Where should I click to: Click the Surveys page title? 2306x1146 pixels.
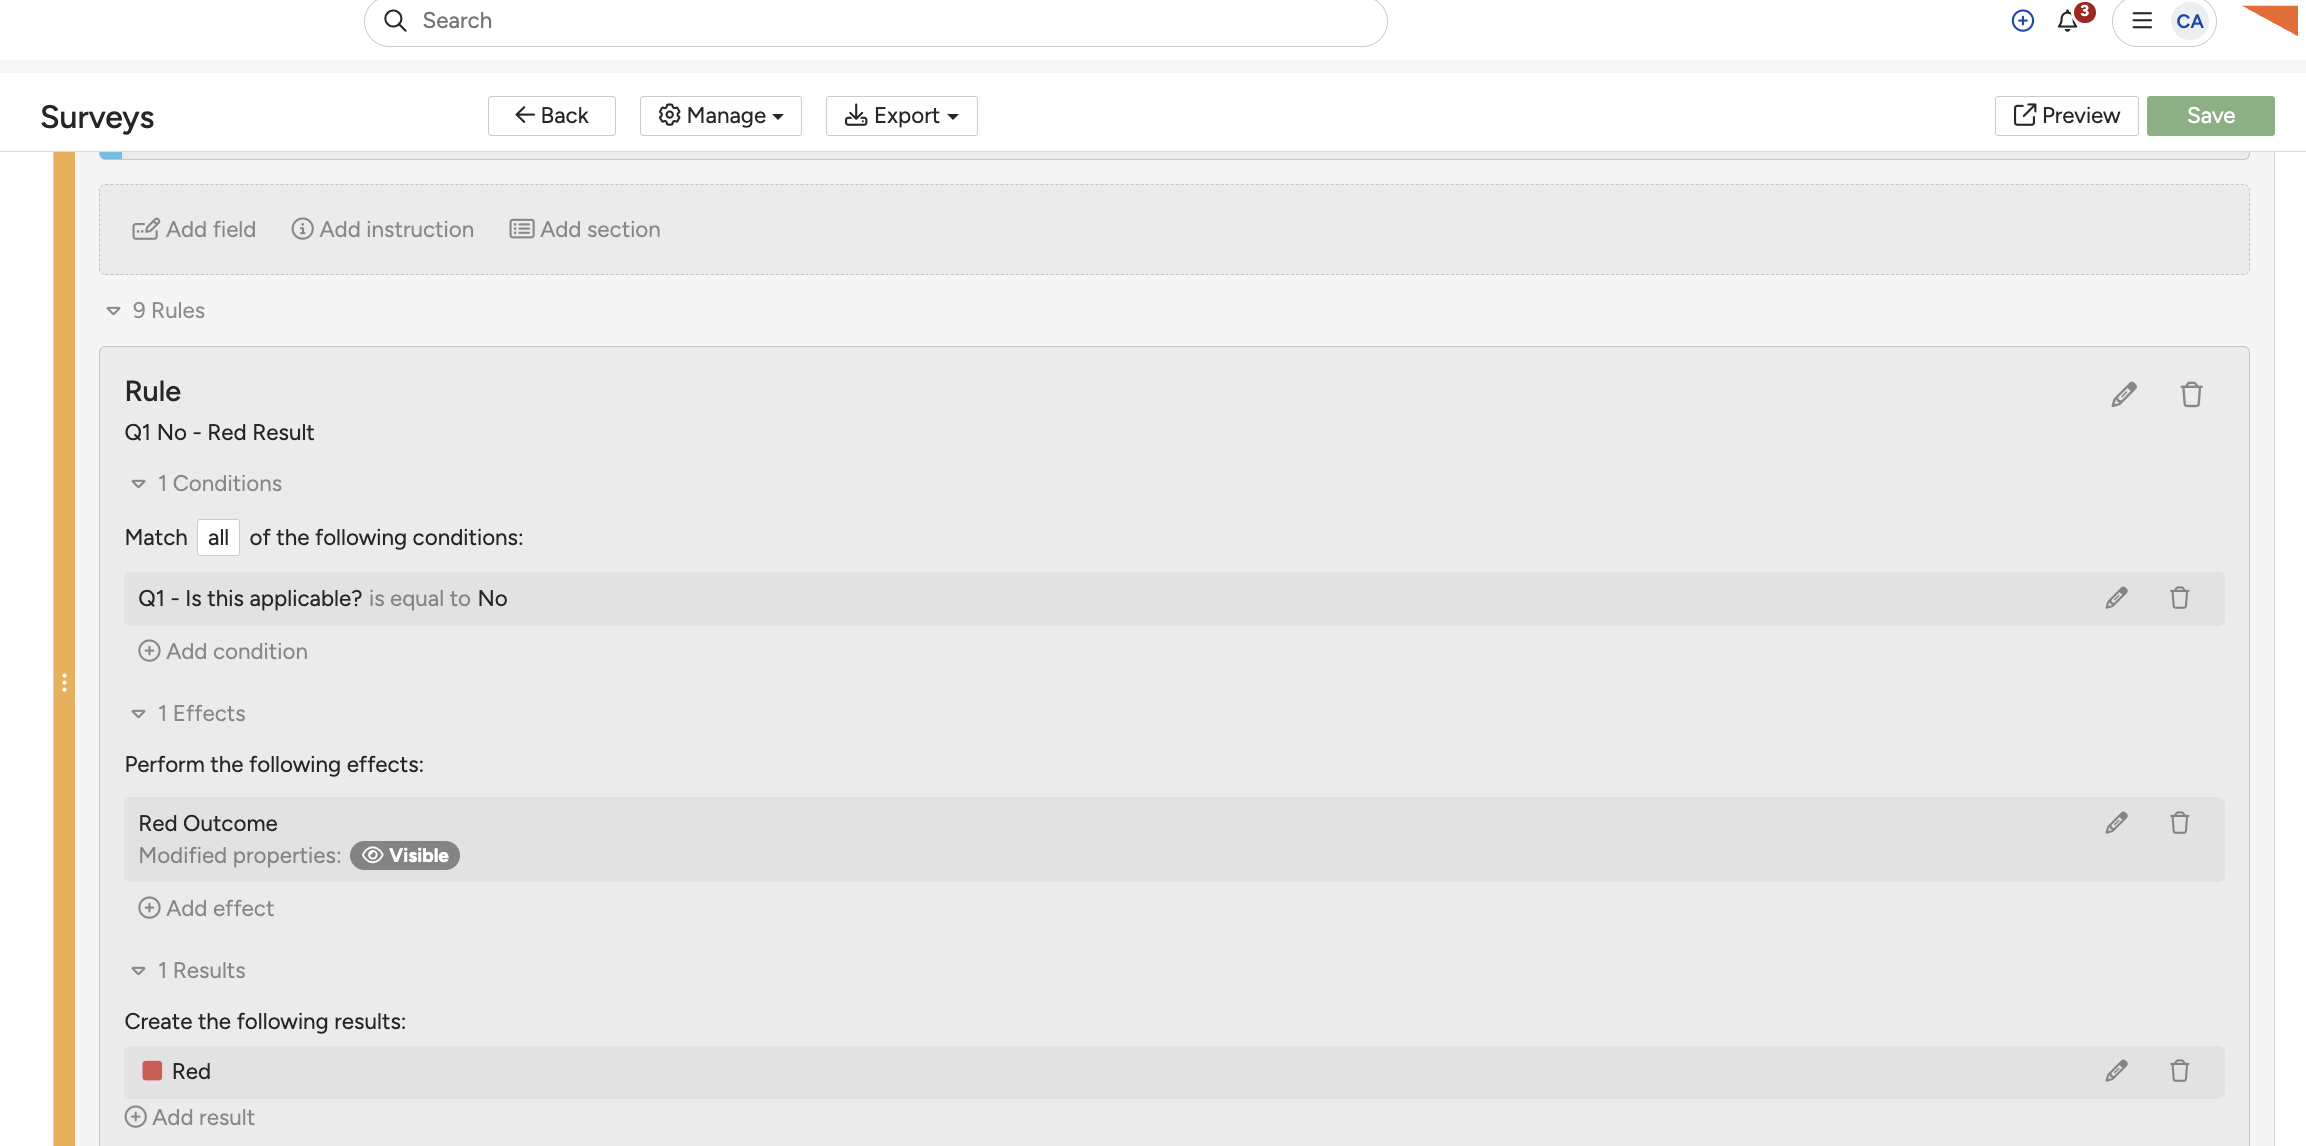97,117
